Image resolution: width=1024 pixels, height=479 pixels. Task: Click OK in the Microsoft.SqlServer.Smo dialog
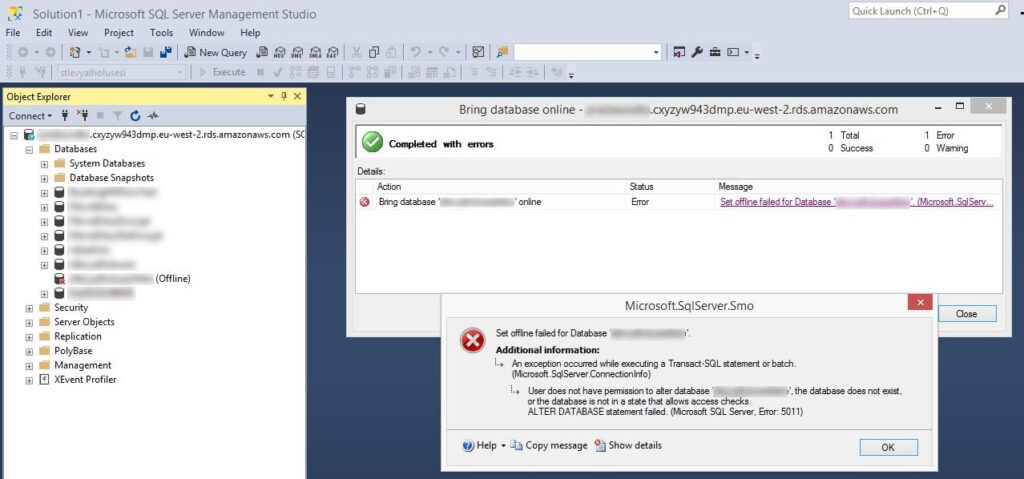click(x=888, y=447)
